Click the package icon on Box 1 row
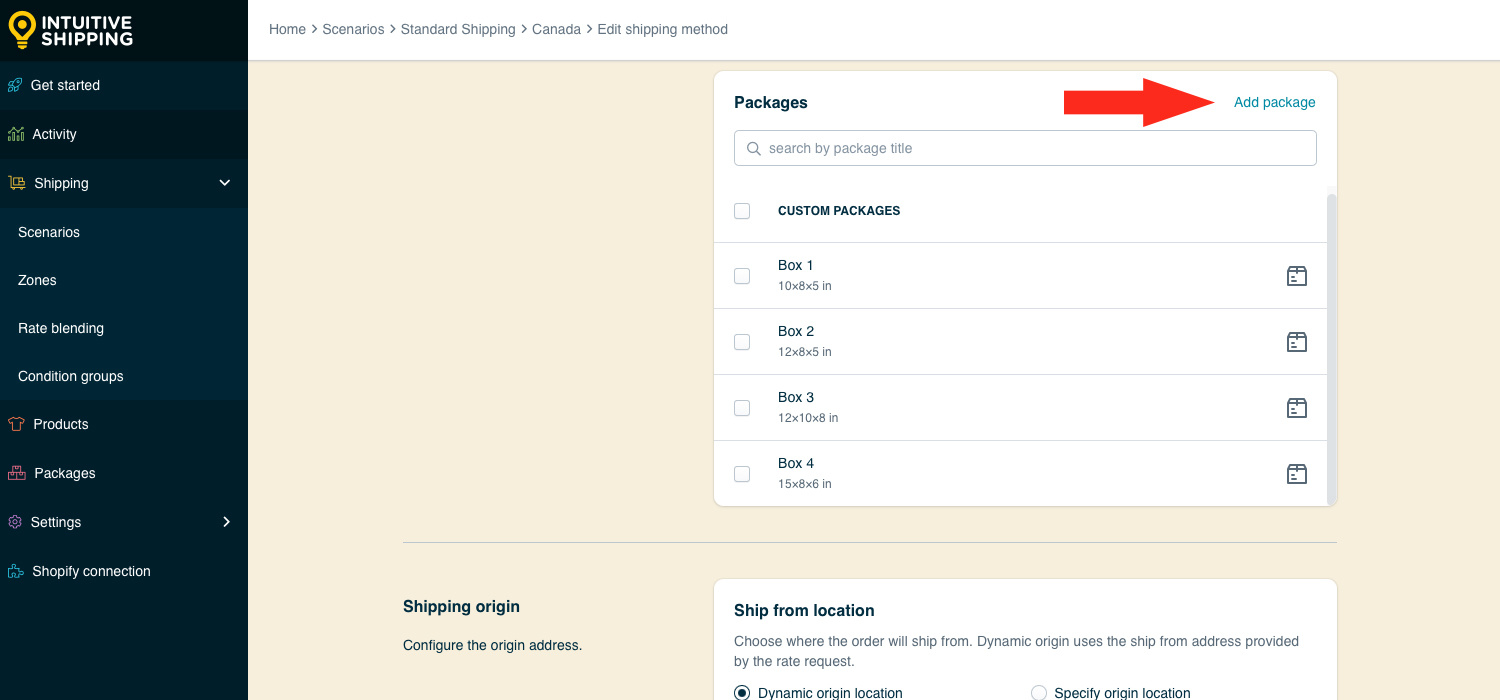Image resolution: width=1500 pixels, height=700 pixels. [x=1297, y=276]
